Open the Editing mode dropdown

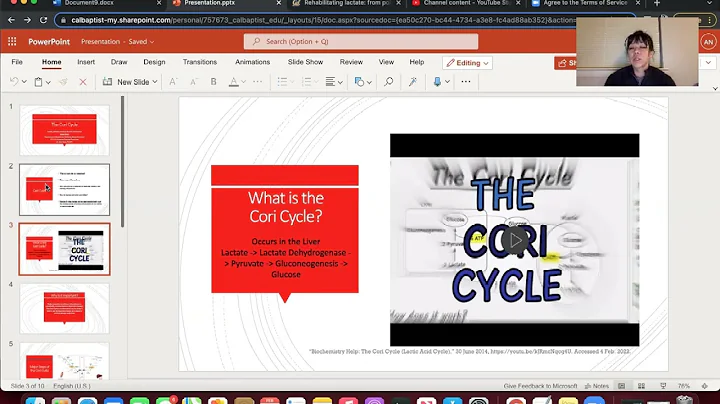467,63
